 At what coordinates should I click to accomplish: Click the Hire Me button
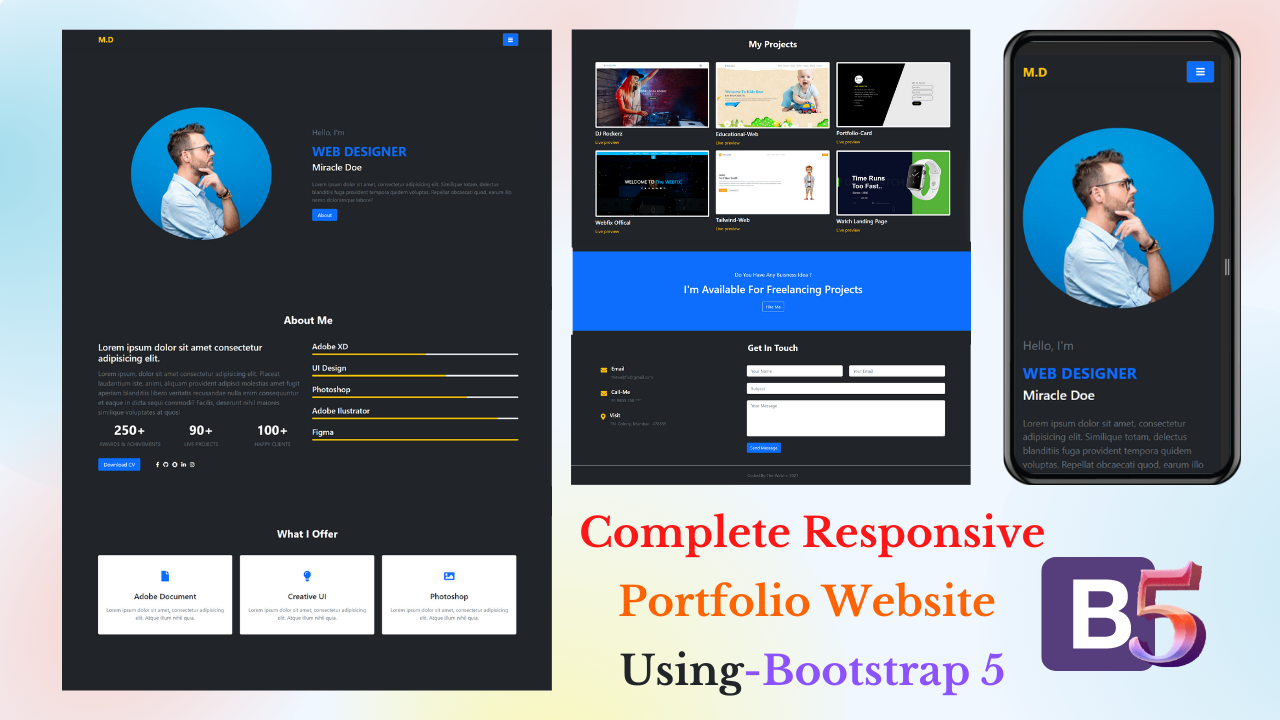[x=772, y=307]
